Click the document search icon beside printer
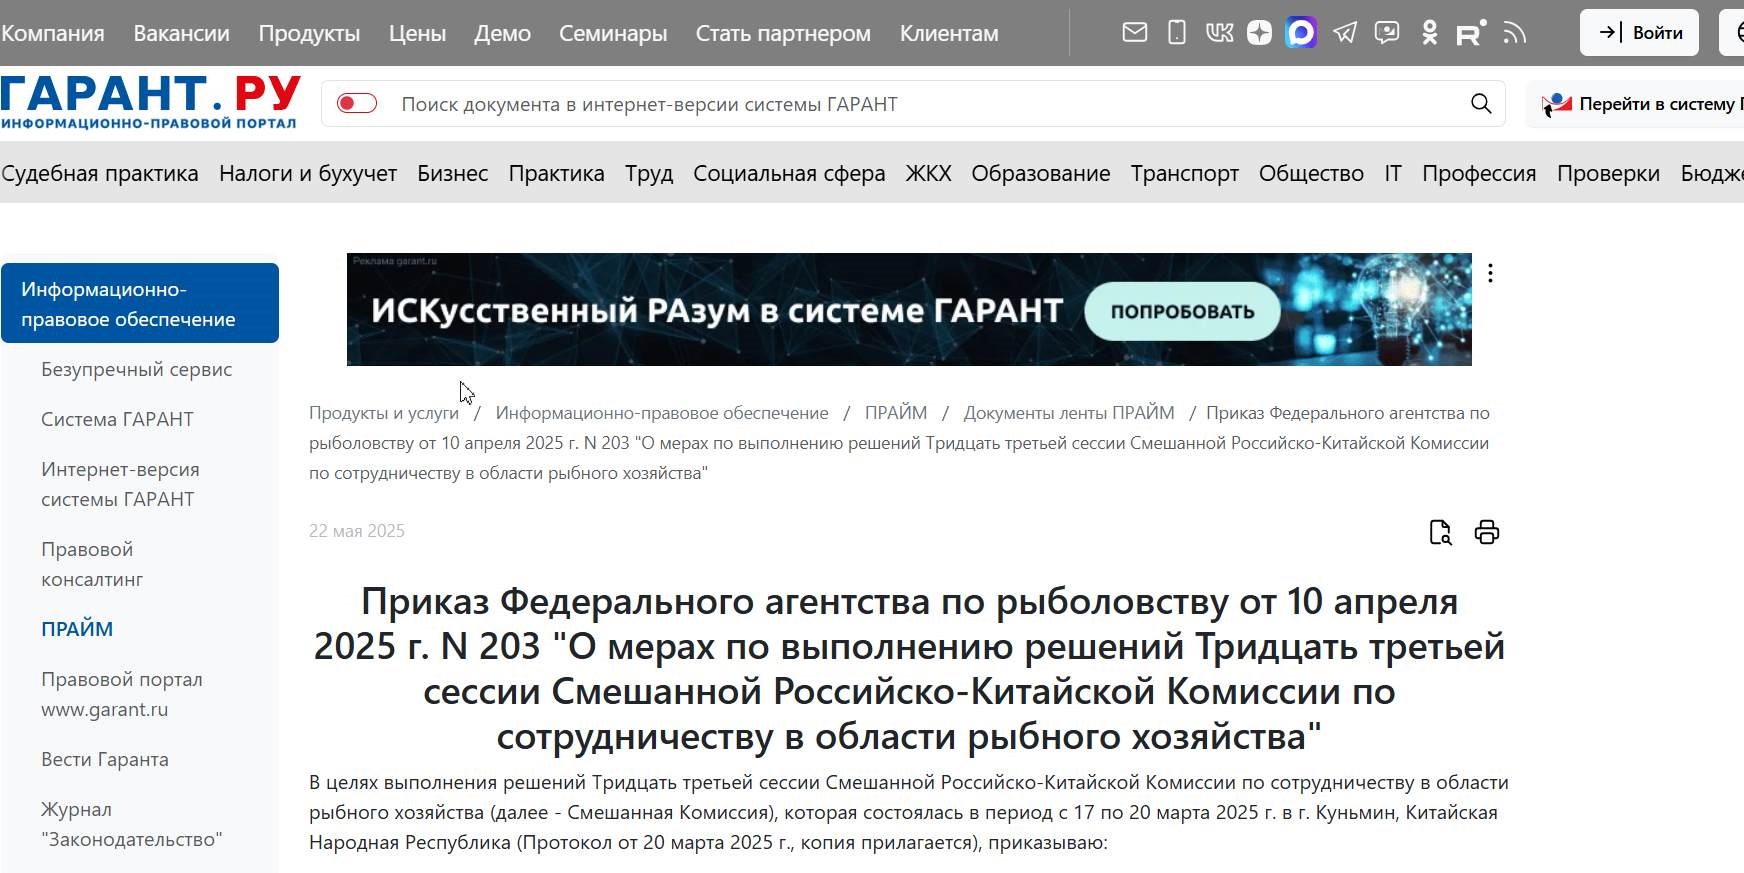 (1440, 532)
